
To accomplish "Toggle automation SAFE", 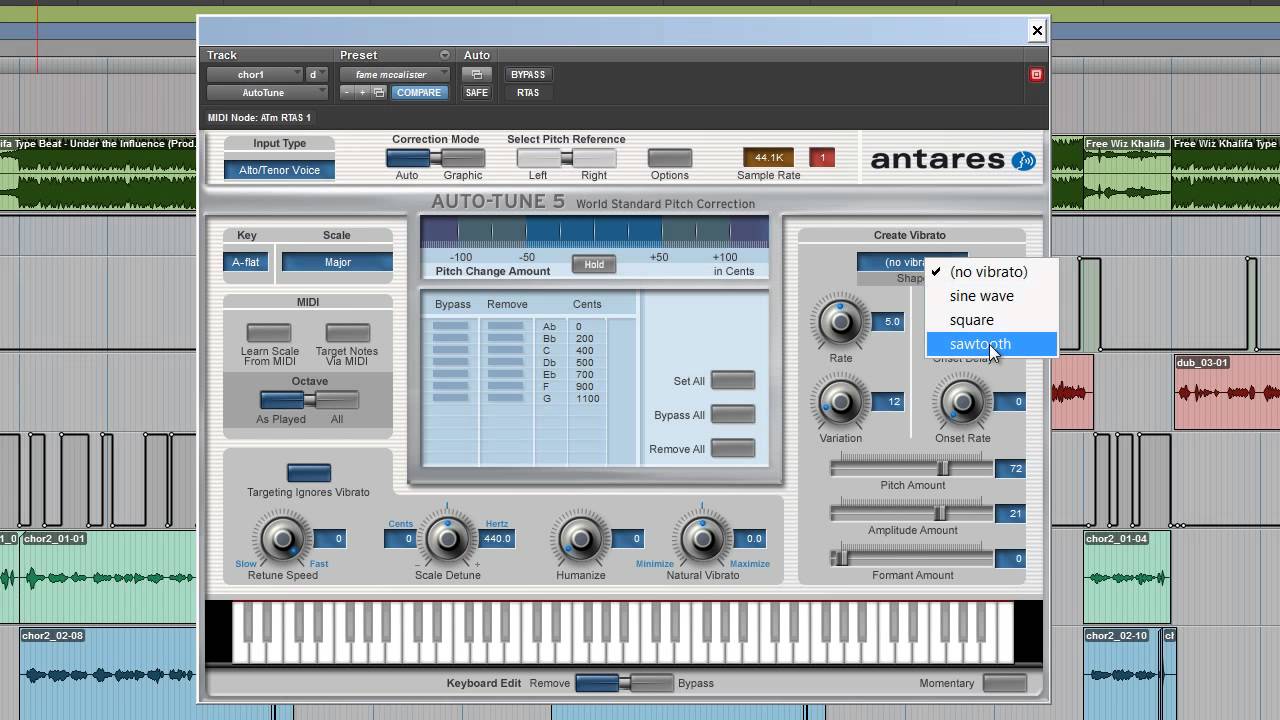I will [477, 92].
